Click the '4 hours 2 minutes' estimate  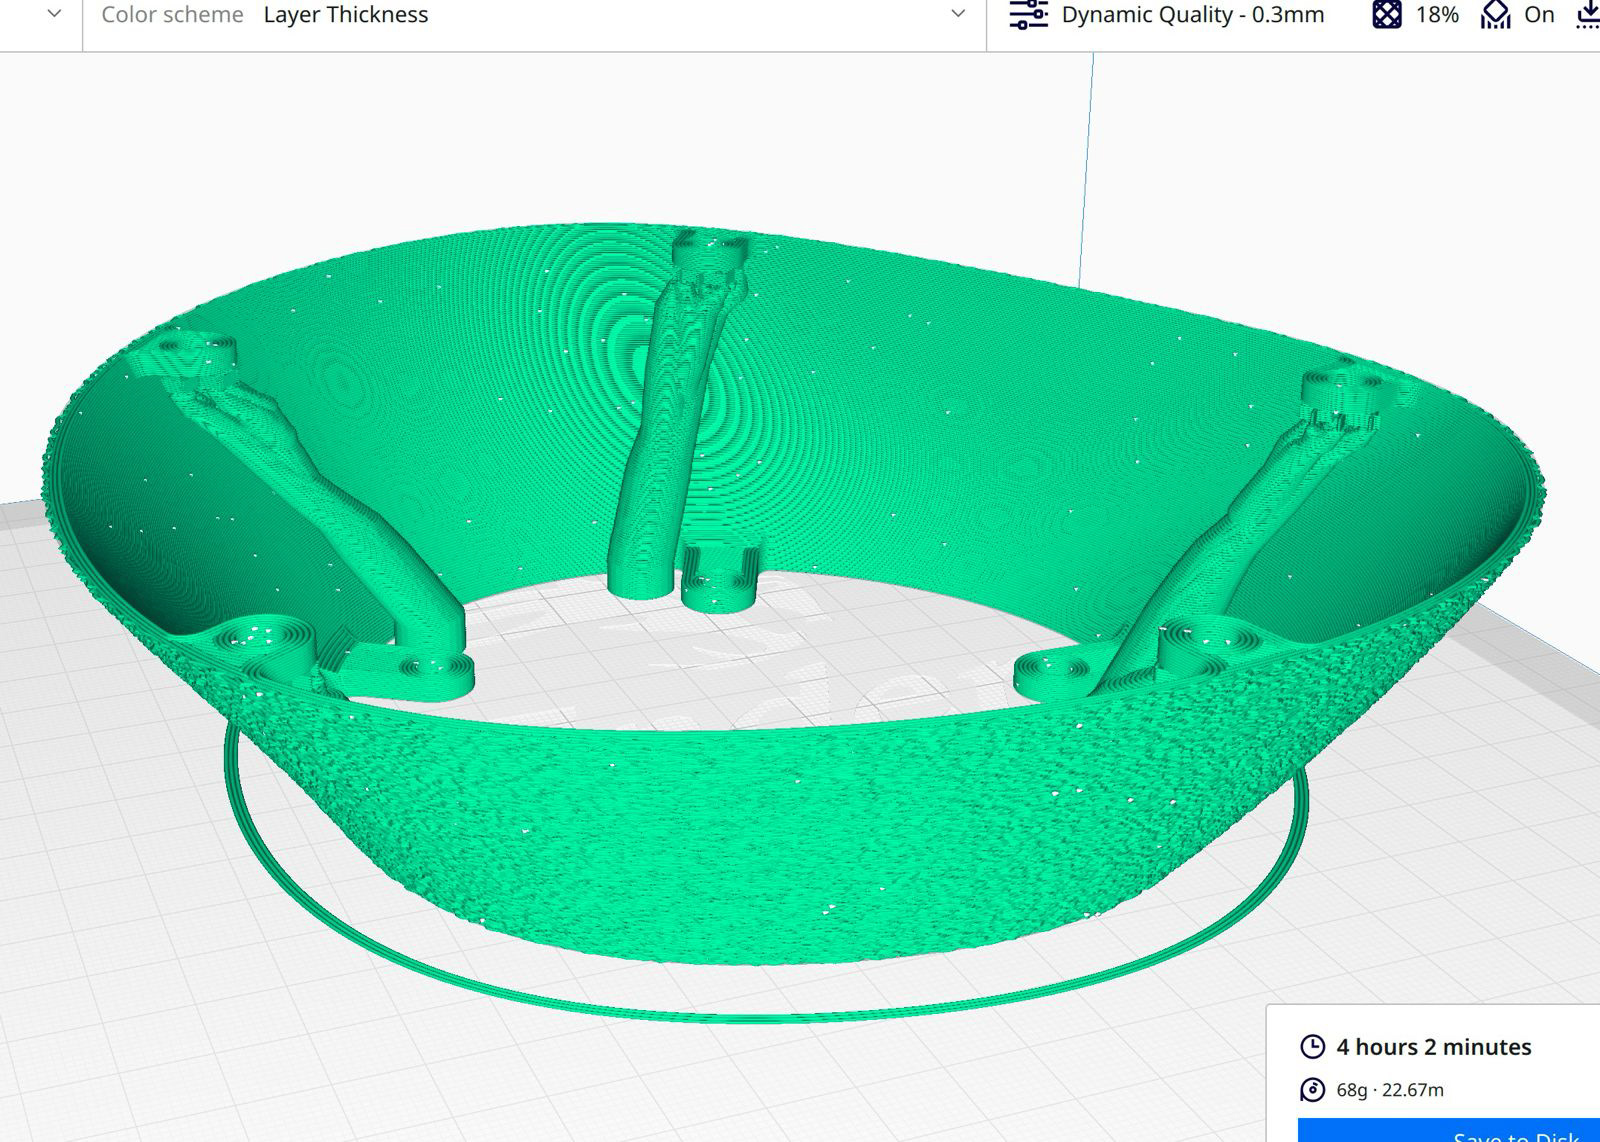click(x=1434, y=1047)
